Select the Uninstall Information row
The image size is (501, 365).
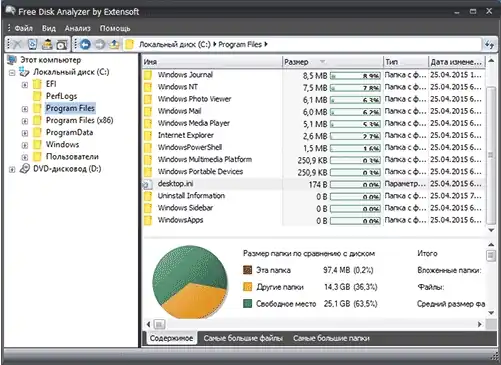click(x=313, y=196)
